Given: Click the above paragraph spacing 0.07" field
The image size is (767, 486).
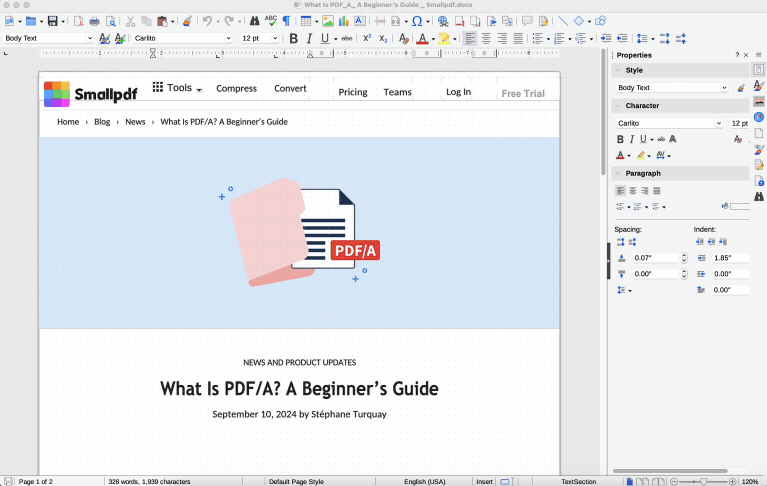Looking at the screenshot, I should click(655, 258).
